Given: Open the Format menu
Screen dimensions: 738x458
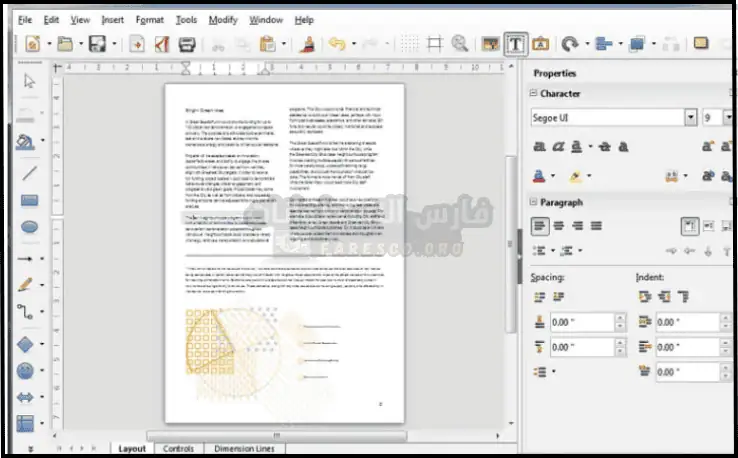Looking at the screenshot, I should [149, 19].
